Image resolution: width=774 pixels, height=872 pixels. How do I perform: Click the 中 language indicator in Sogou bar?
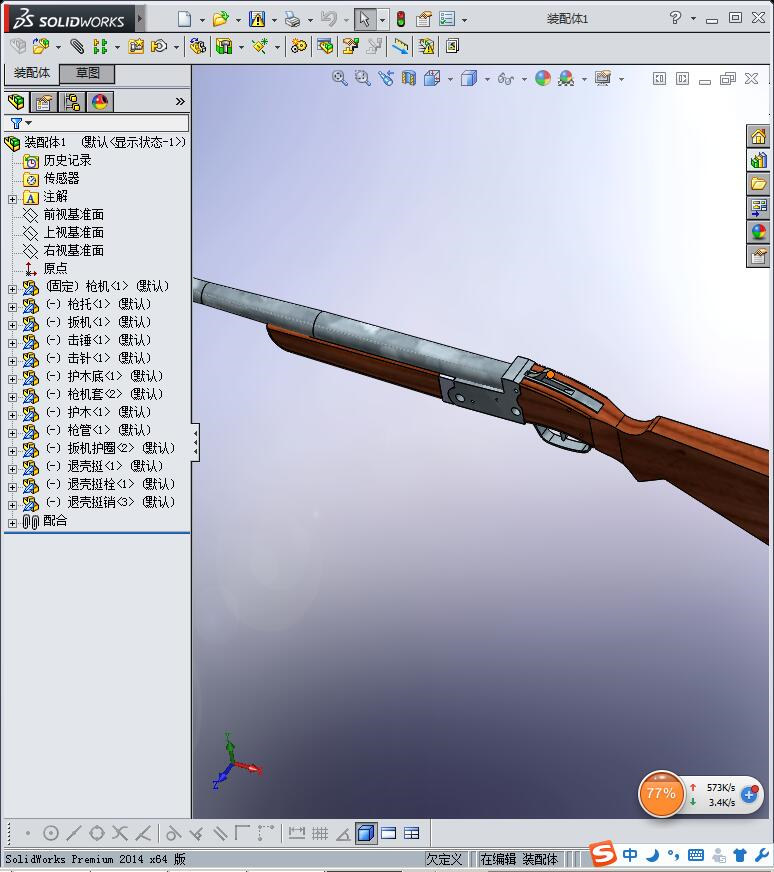pyautogui.click(x=629, y=855)
